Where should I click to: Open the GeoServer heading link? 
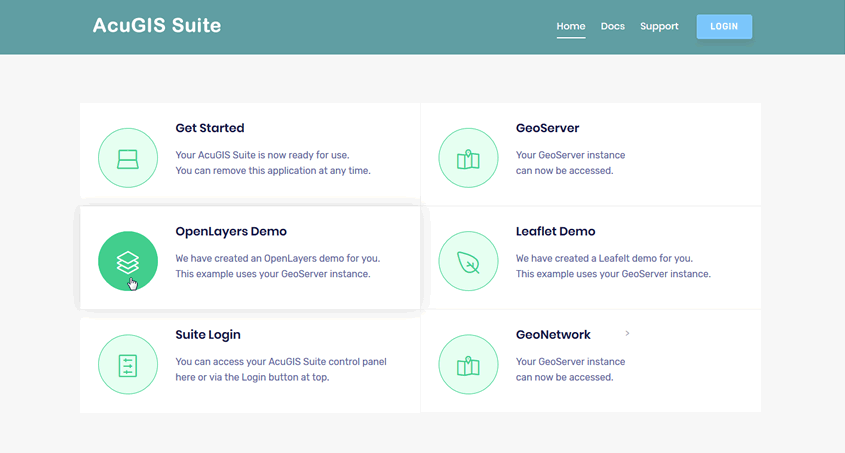(x=548, y=128)
